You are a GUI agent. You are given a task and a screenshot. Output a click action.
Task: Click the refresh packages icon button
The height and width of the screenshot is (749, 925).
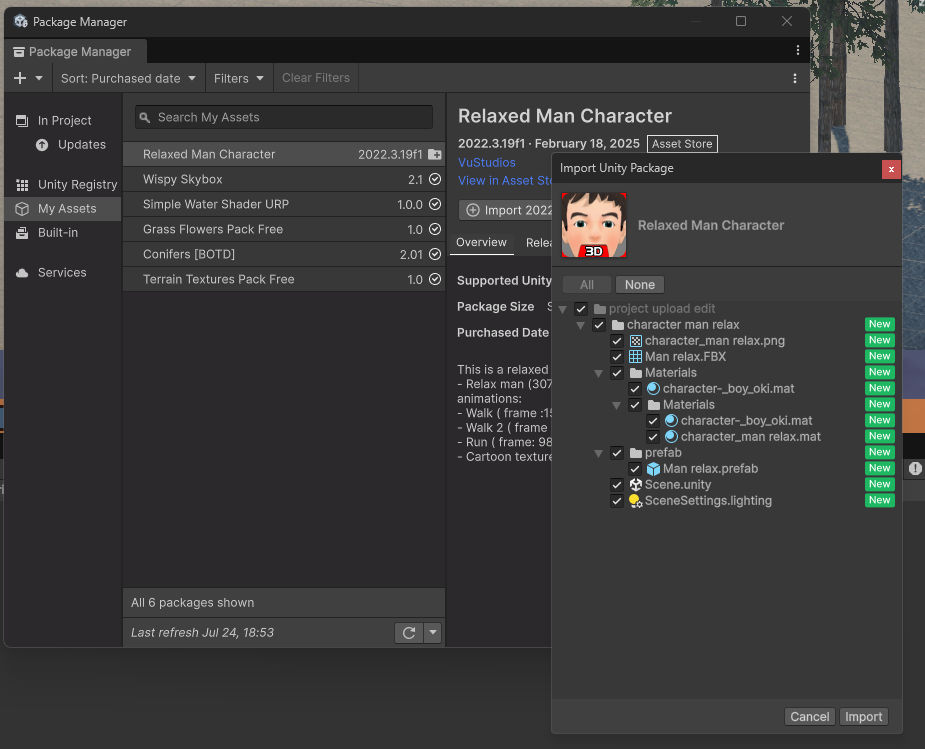(x=408, y=632)
